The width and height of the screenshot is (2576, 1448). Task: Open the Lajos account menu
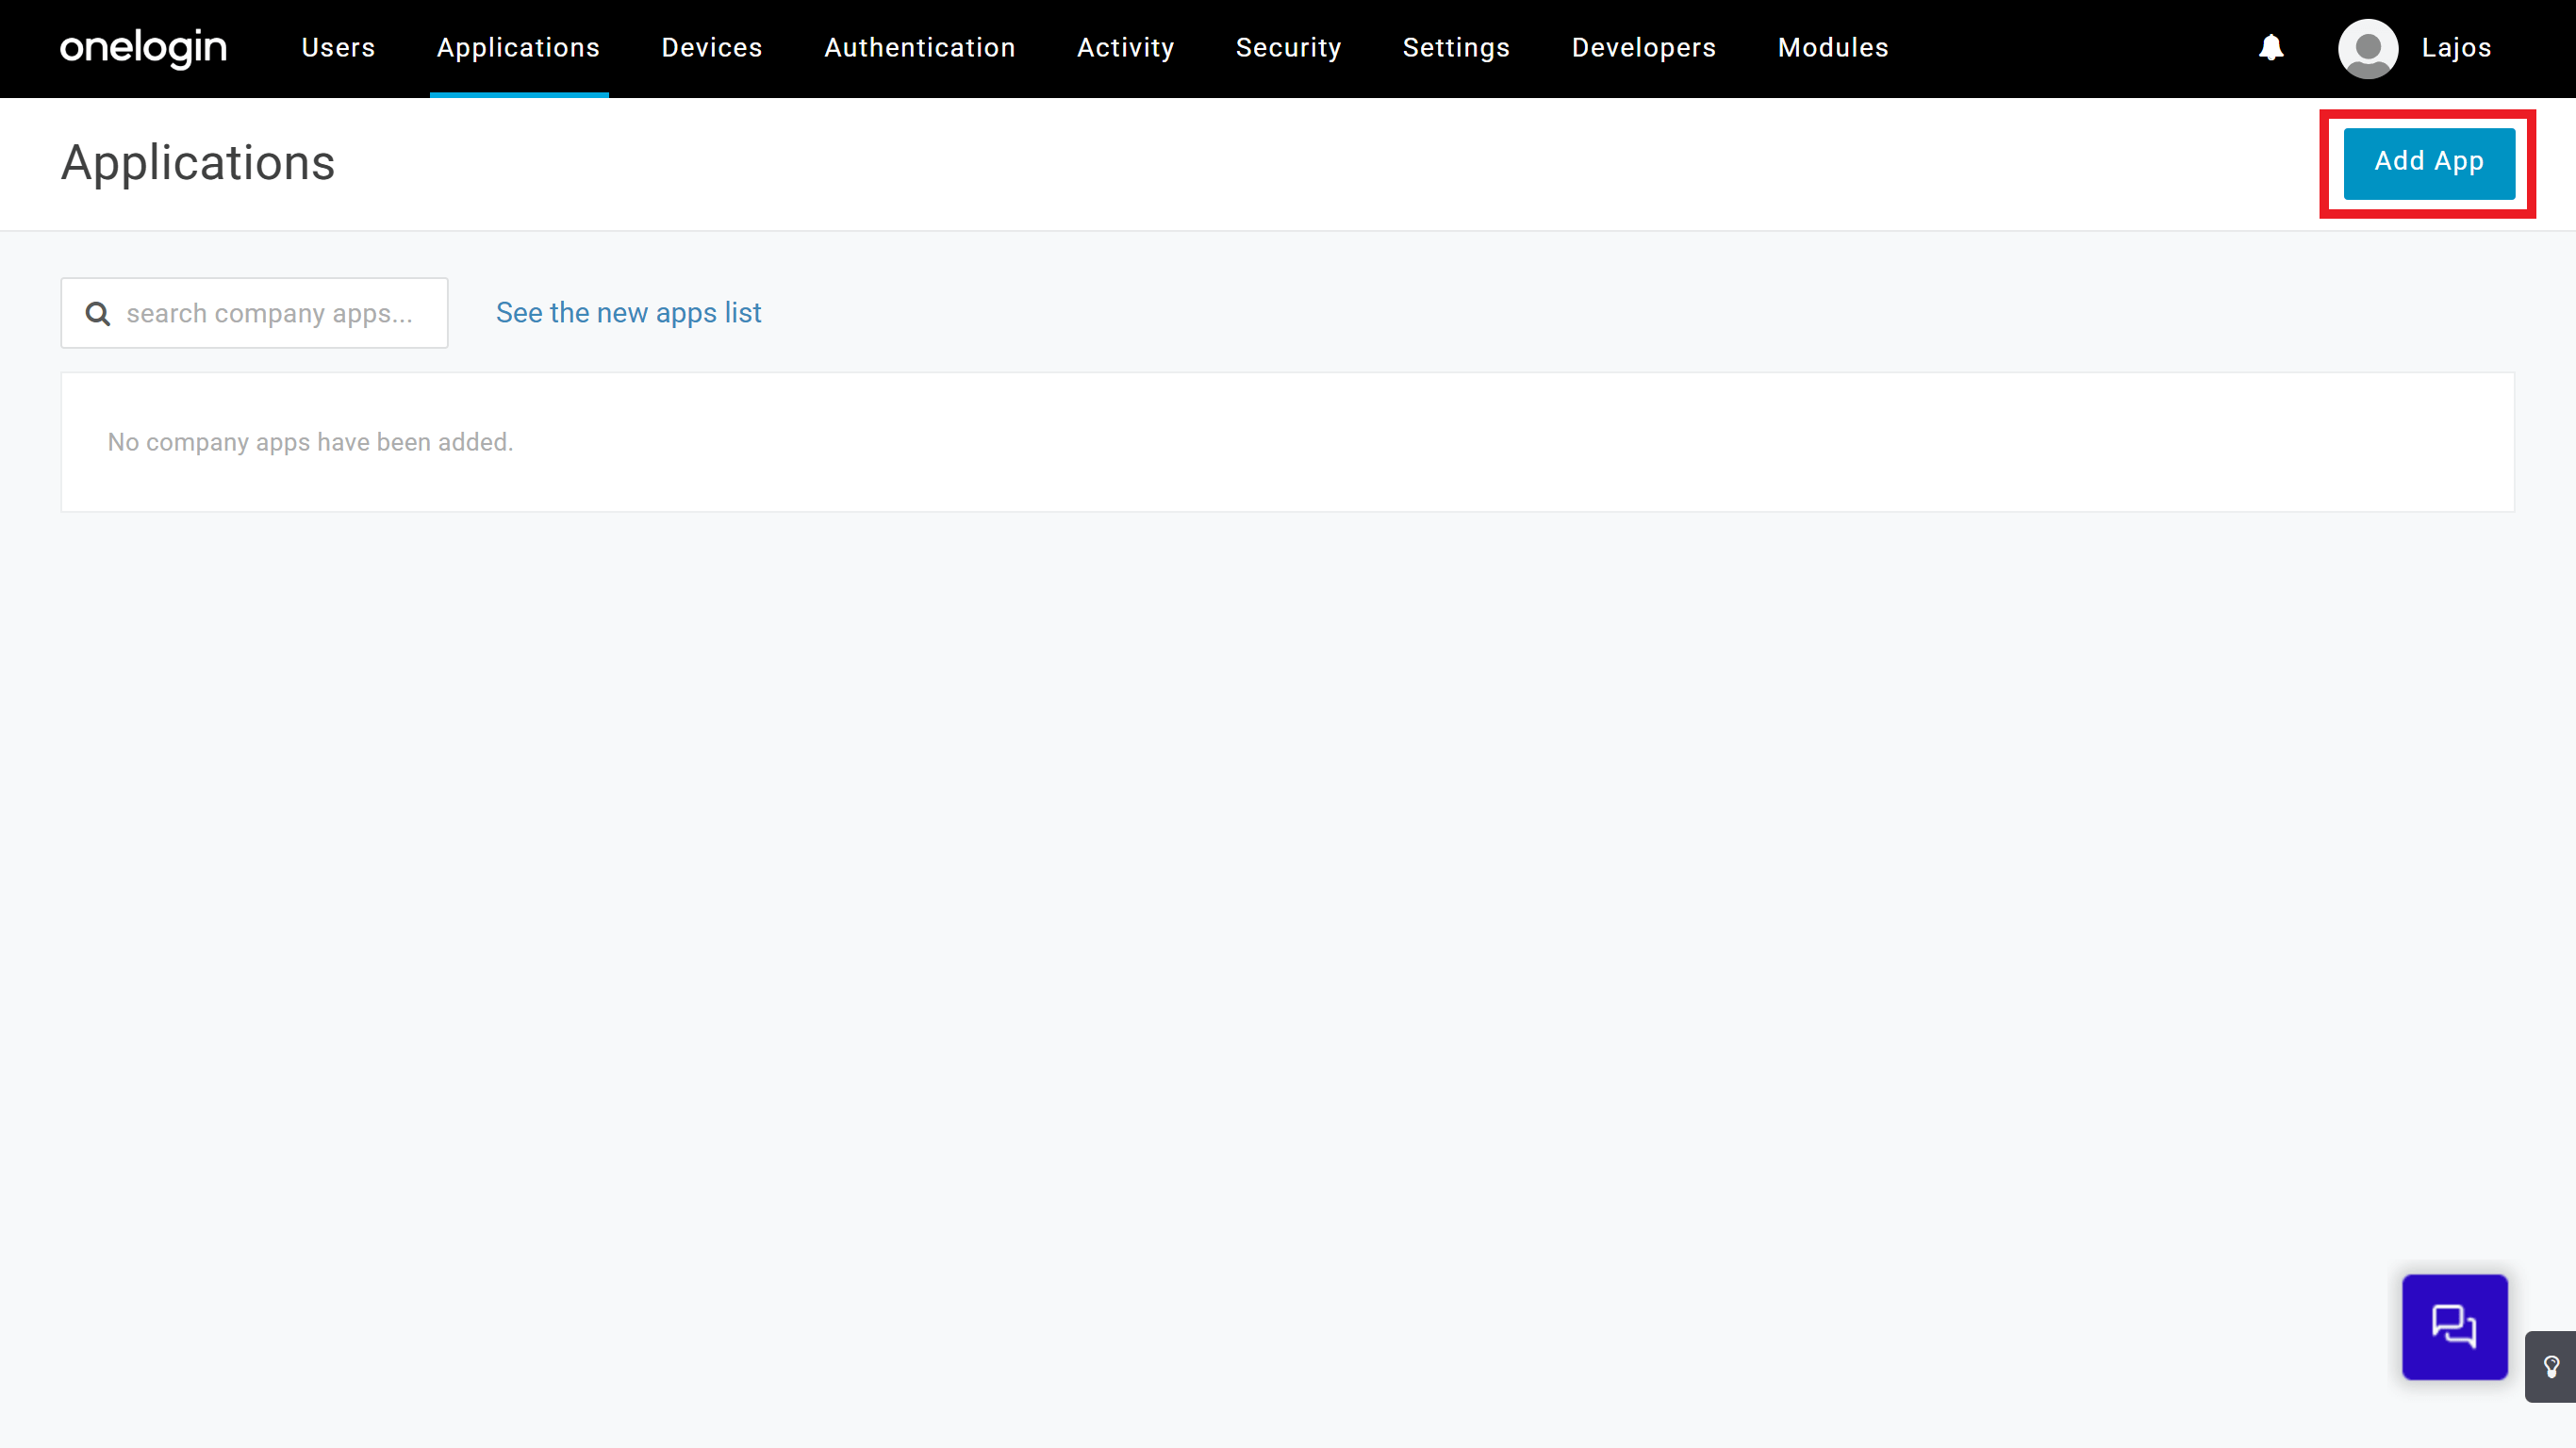2456,48
